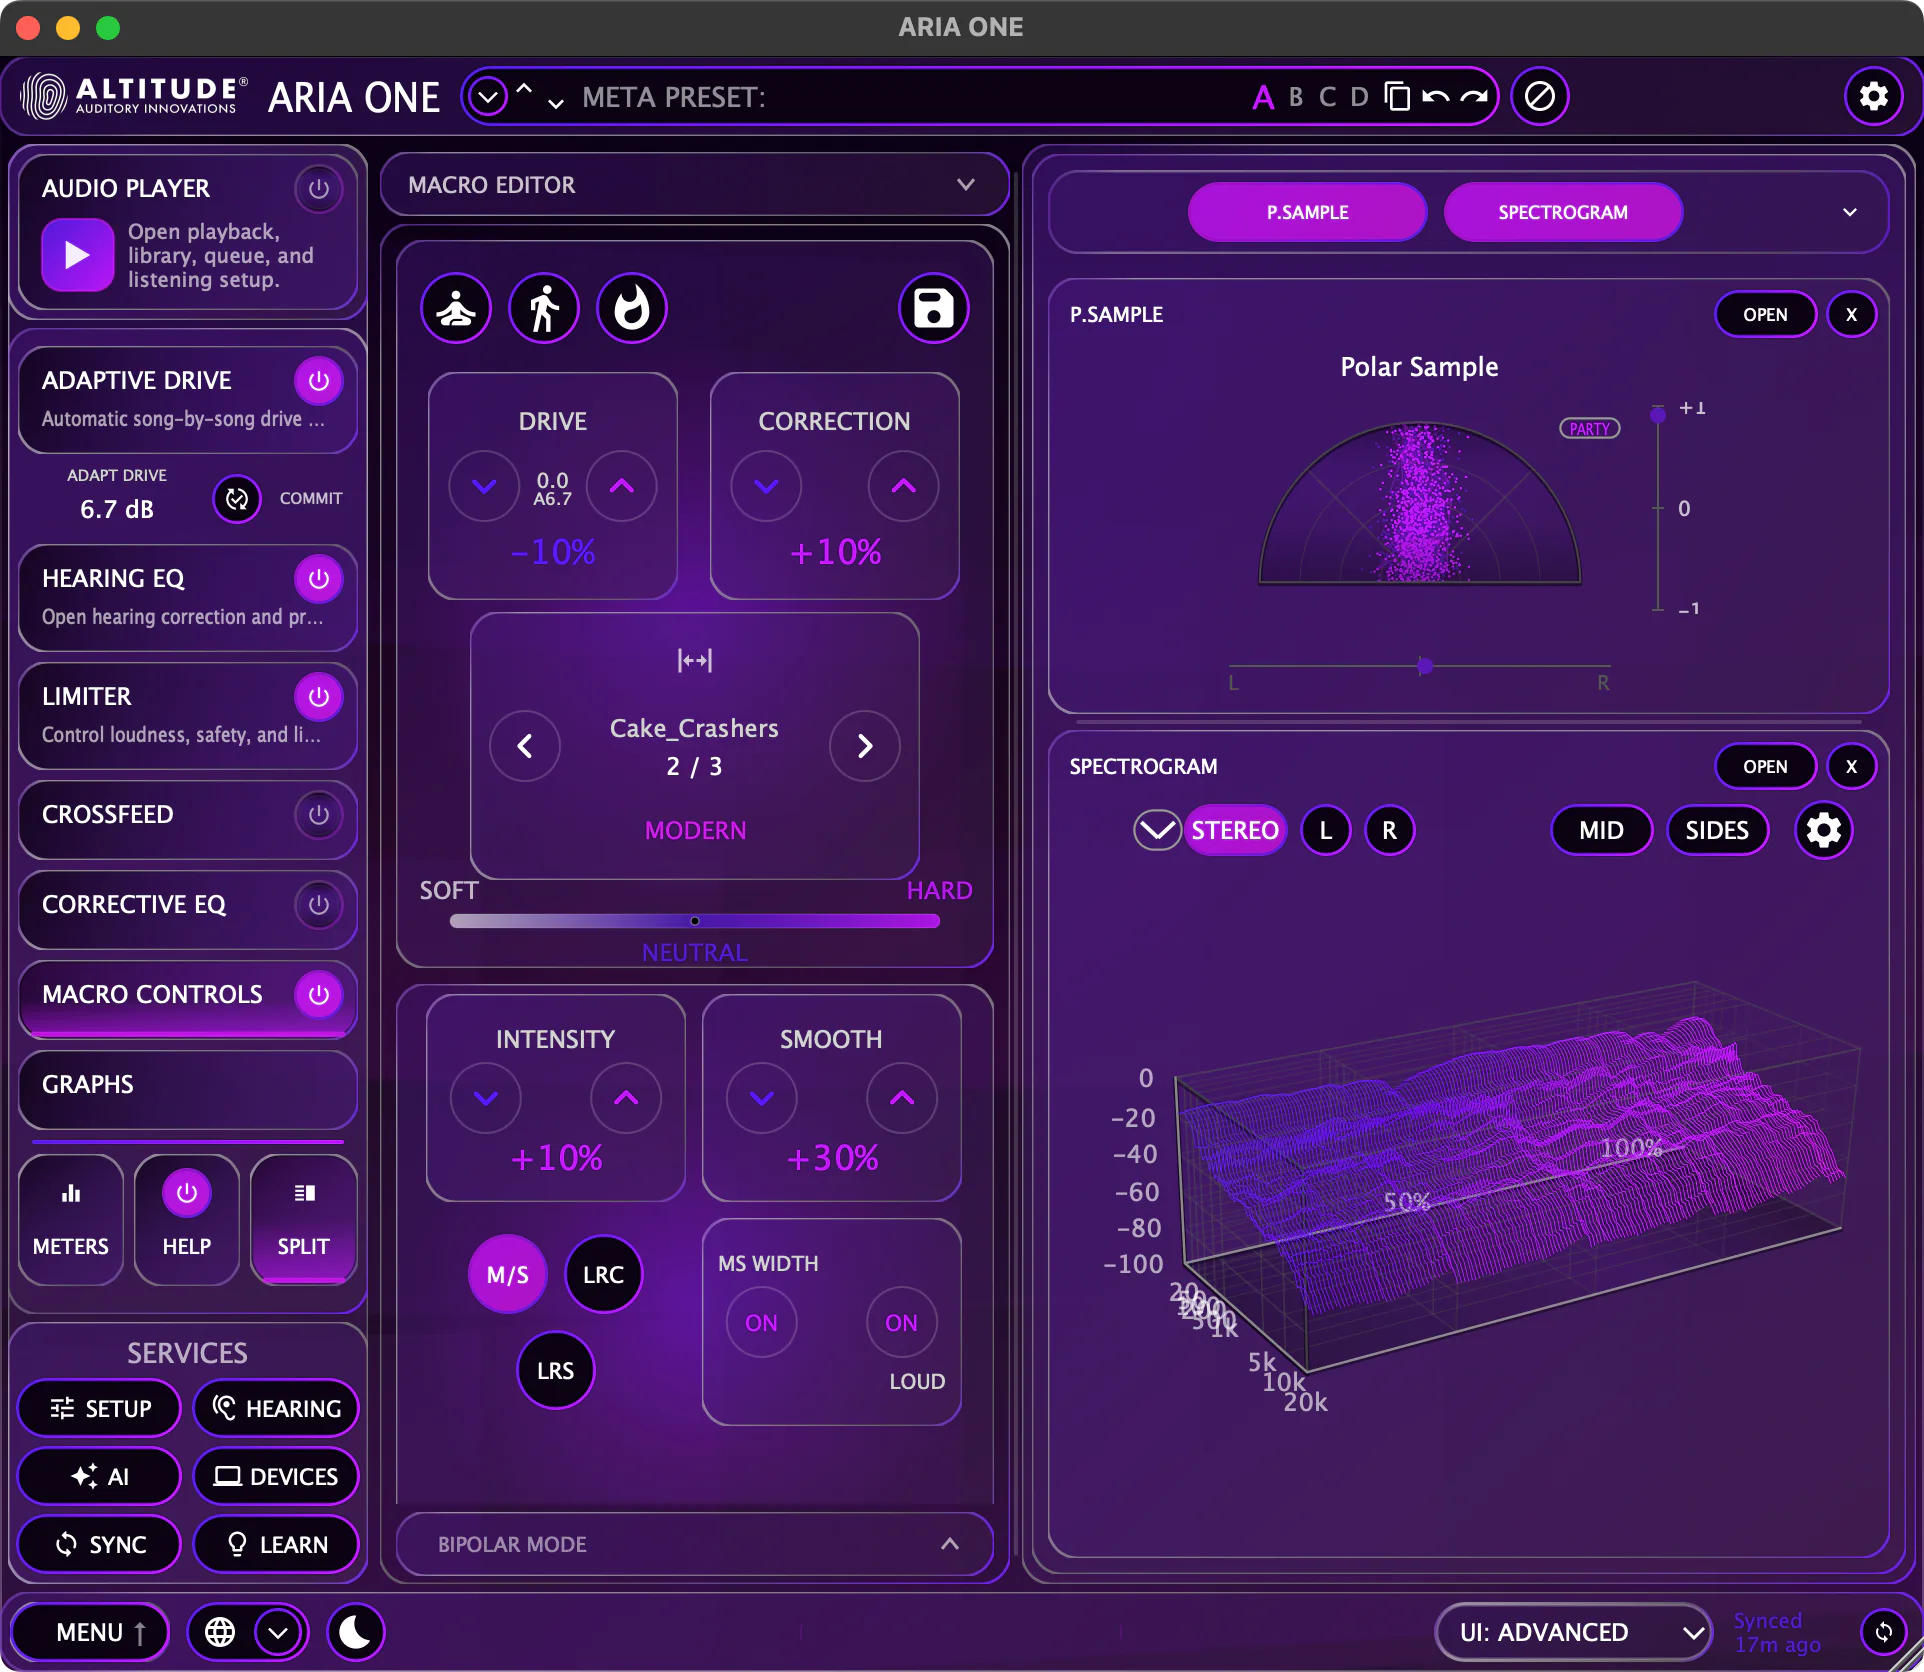Open the MENU button
The height and width of the screenshot is (1672, 1924).
click(90, 1632)
